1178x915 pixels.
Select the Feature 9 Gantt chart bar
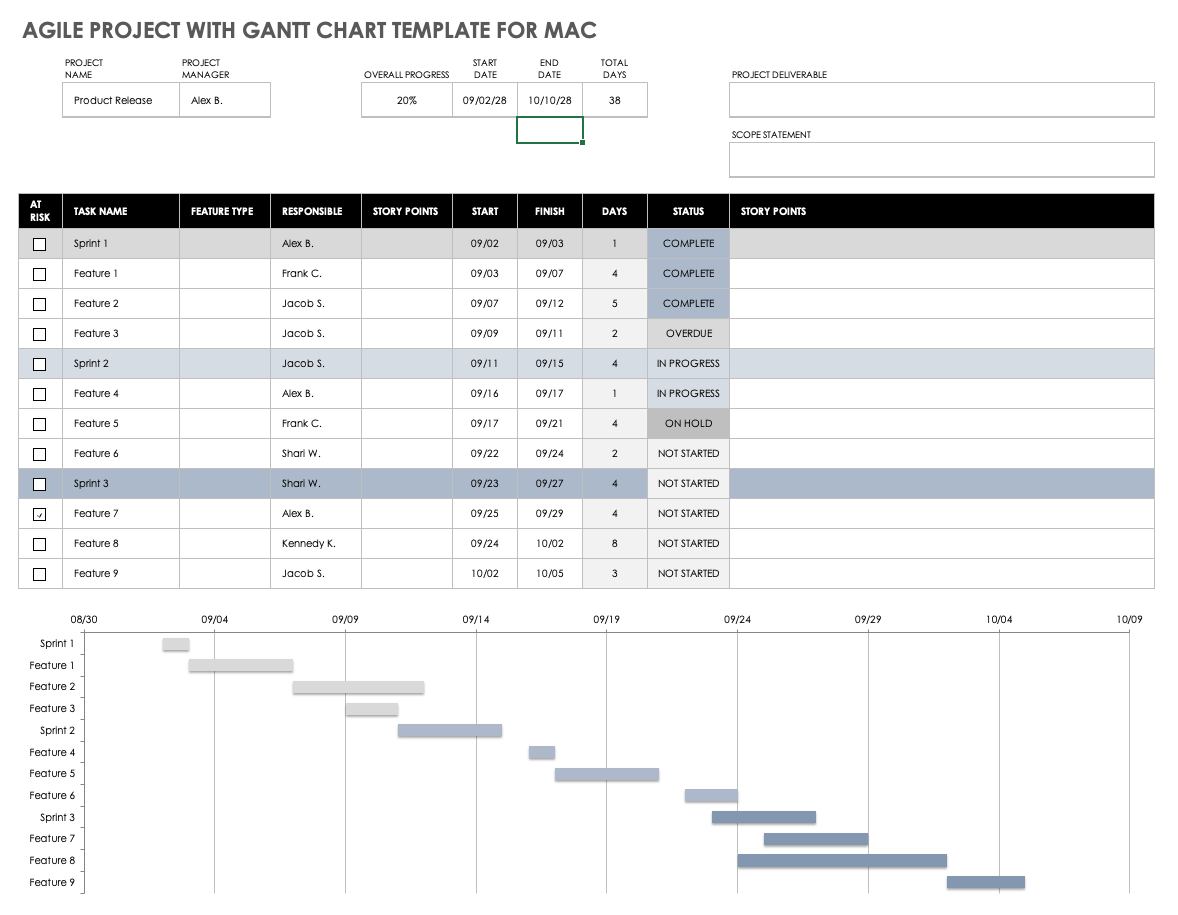pos(986,882)
